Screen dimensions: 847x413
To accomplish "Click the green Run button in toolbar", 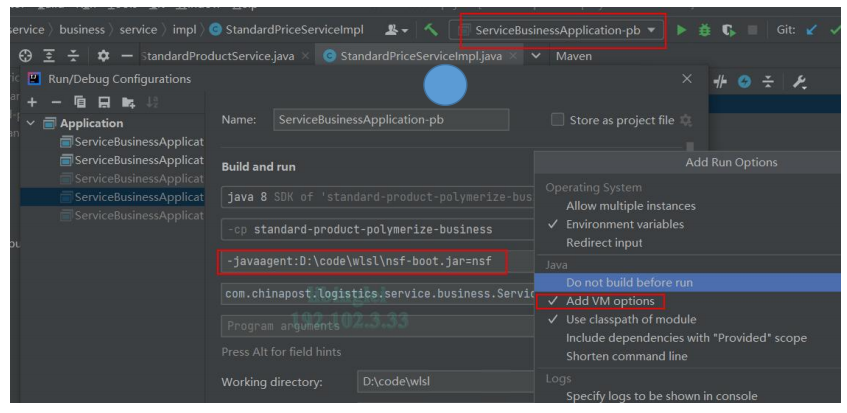I will (x=681, y=30).
